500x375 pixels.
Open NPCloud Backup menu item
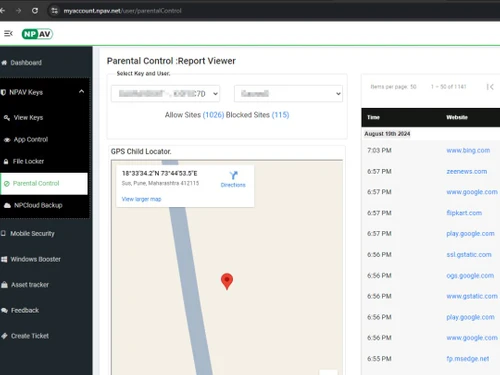38,205
